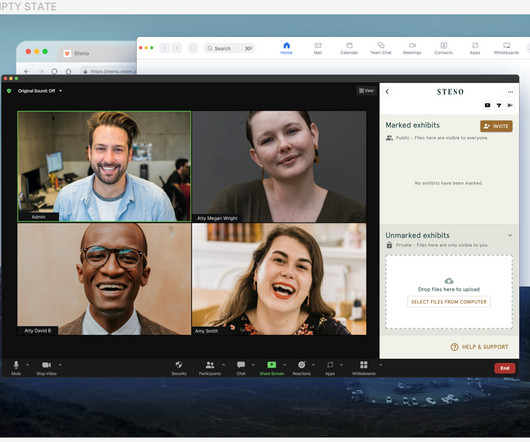This screenshot has height=442, width=530.
Task: Click Public visibility people icon
Action: [x=389, y=138]
